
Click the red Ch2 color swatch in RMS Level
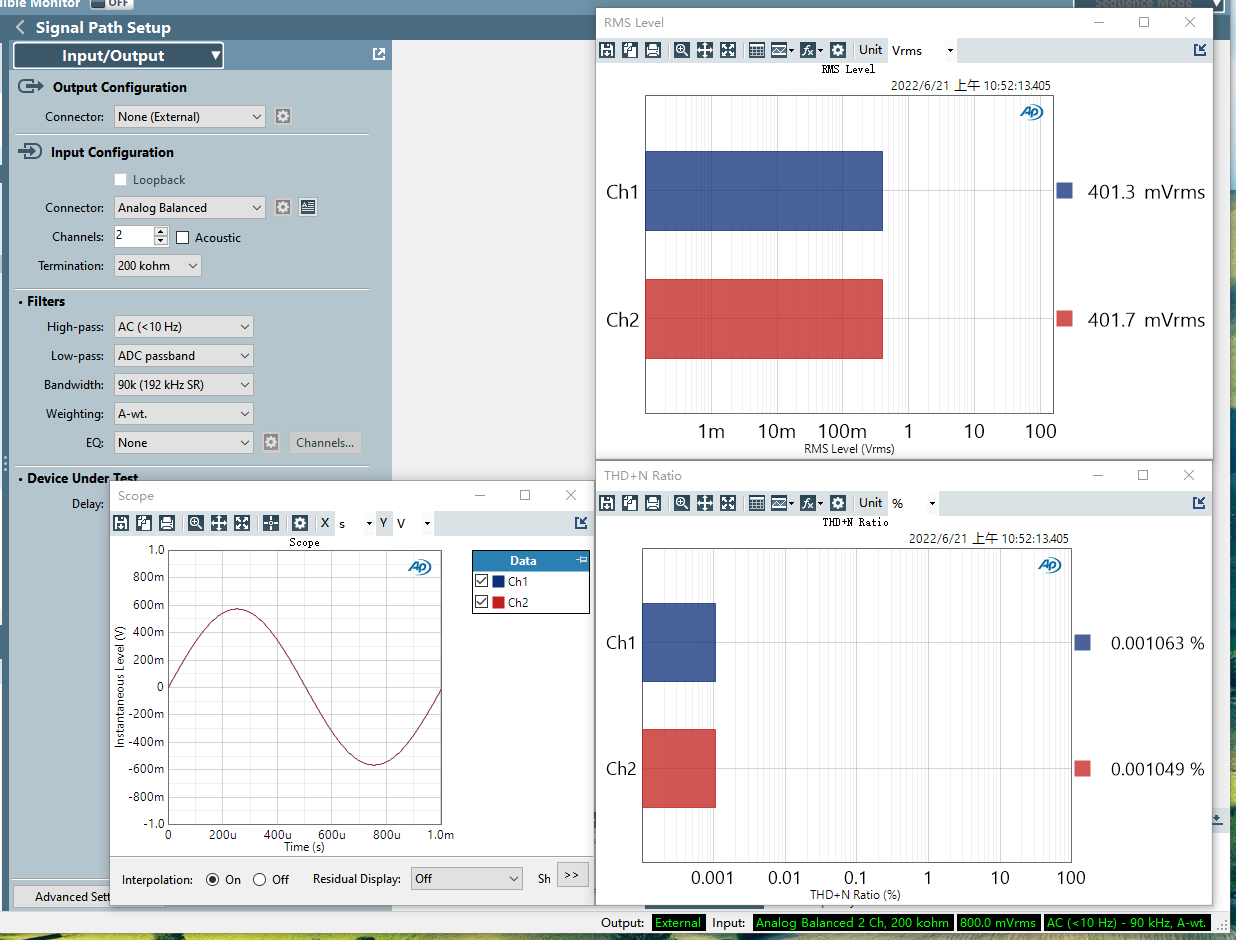pos(1064,319)
